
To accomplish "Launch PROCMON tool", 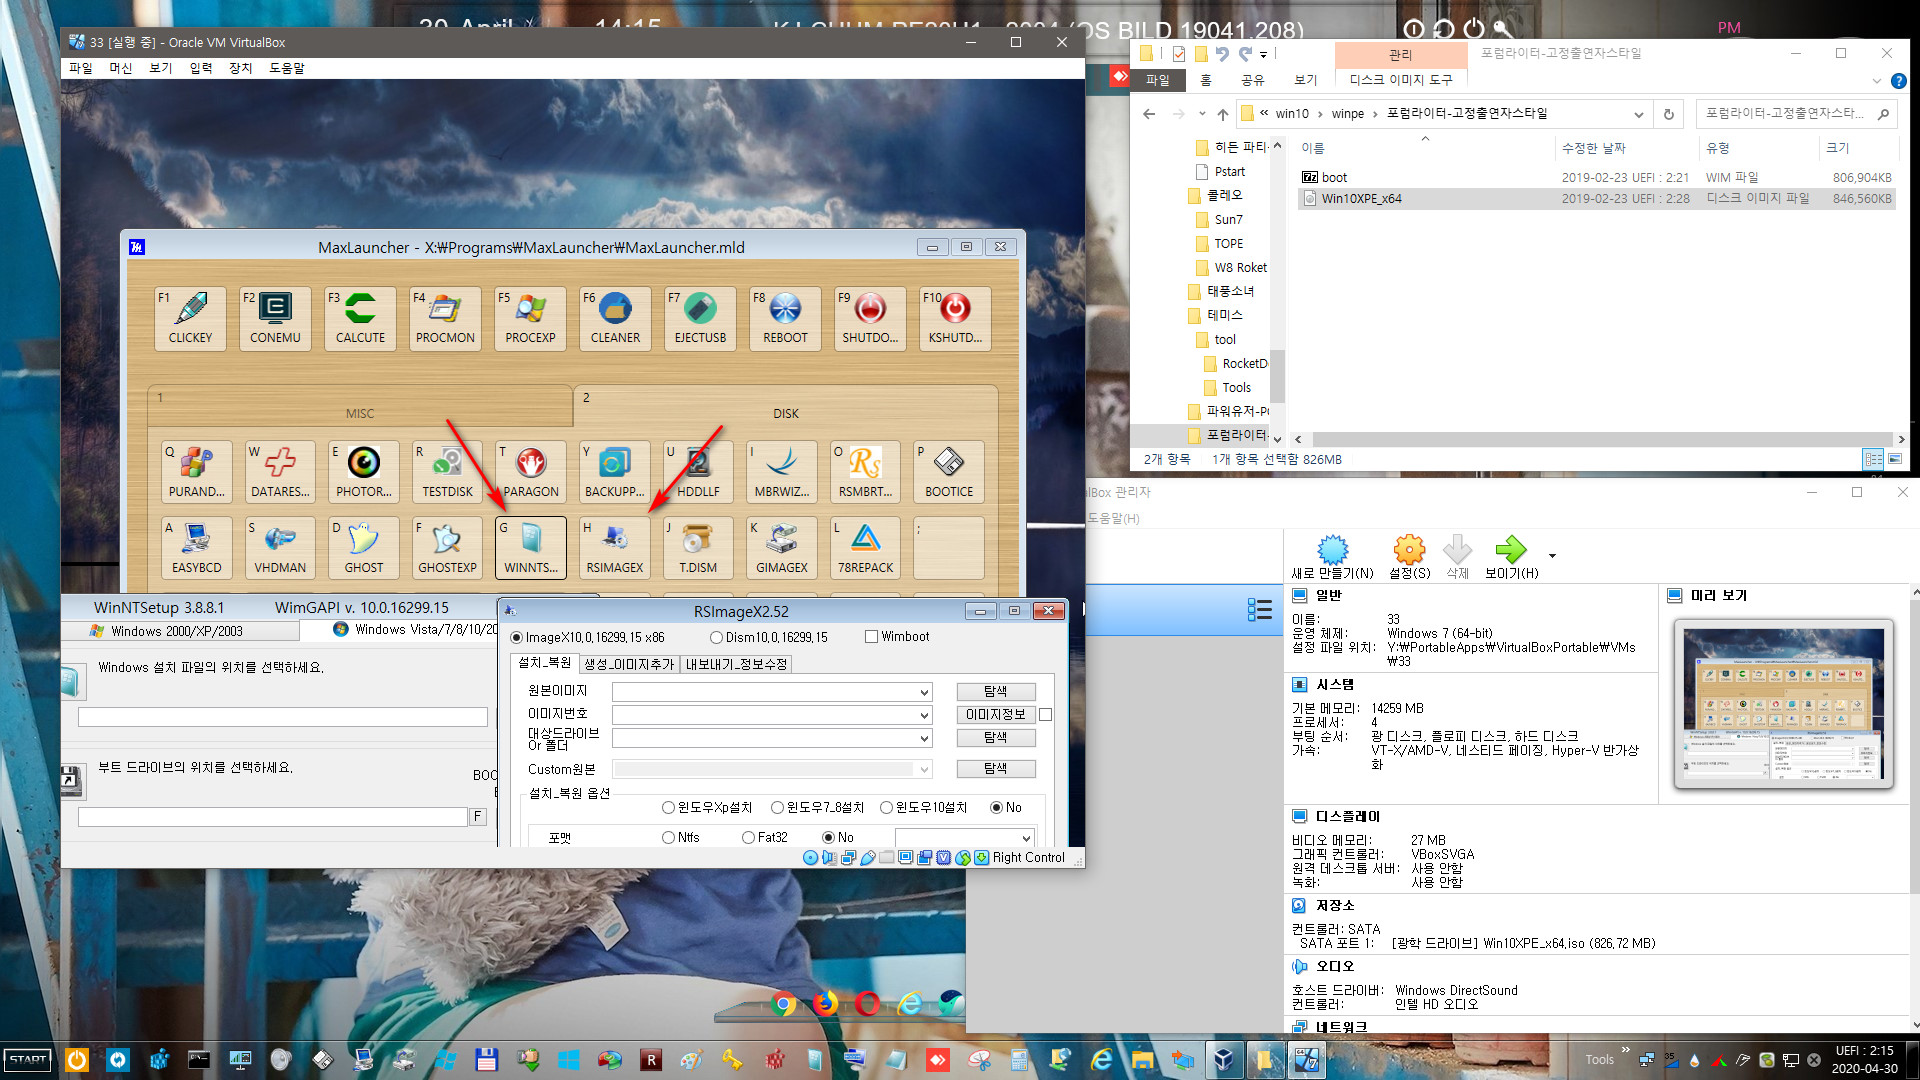I will [x=445, y=318].
